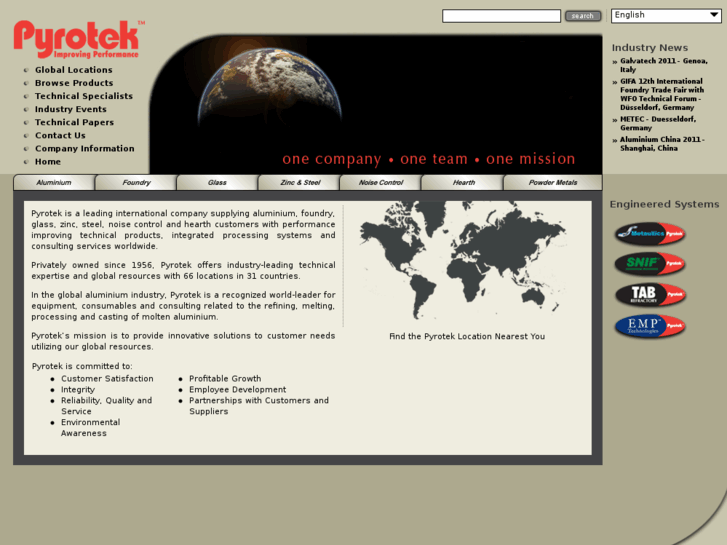Viewport: 727px width, 545px height.
Task: Open Company Information link
Action: coord(85,148)
